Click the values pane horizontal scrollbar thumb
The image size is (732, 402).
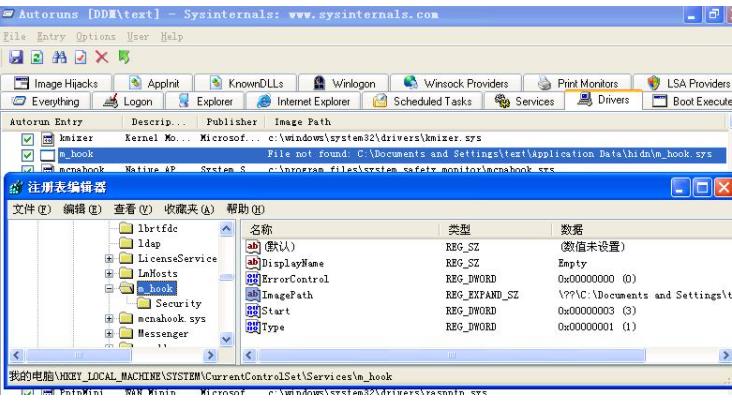pos(452,355)
